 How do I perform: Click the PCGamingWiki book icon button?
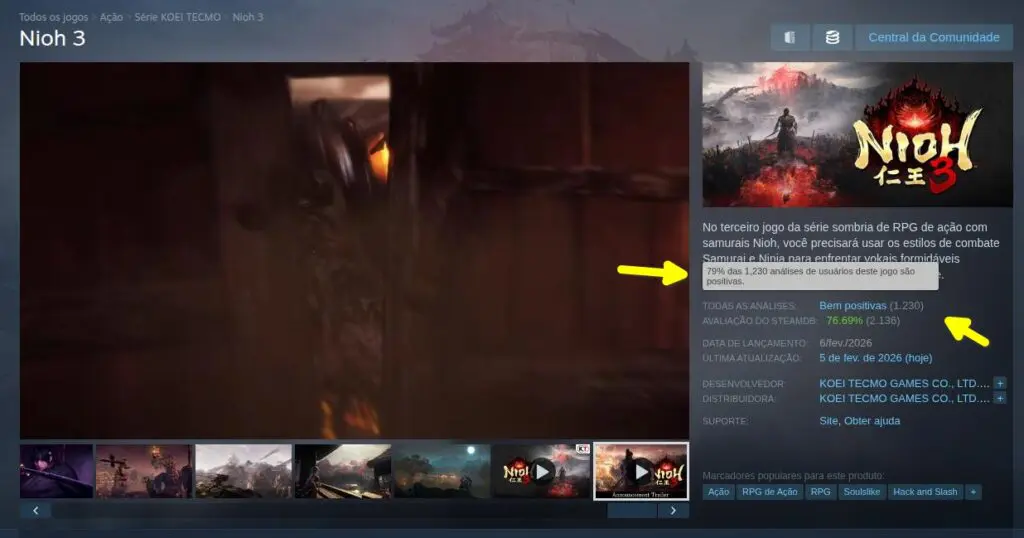pyautogui.click(x=790, y=37)
